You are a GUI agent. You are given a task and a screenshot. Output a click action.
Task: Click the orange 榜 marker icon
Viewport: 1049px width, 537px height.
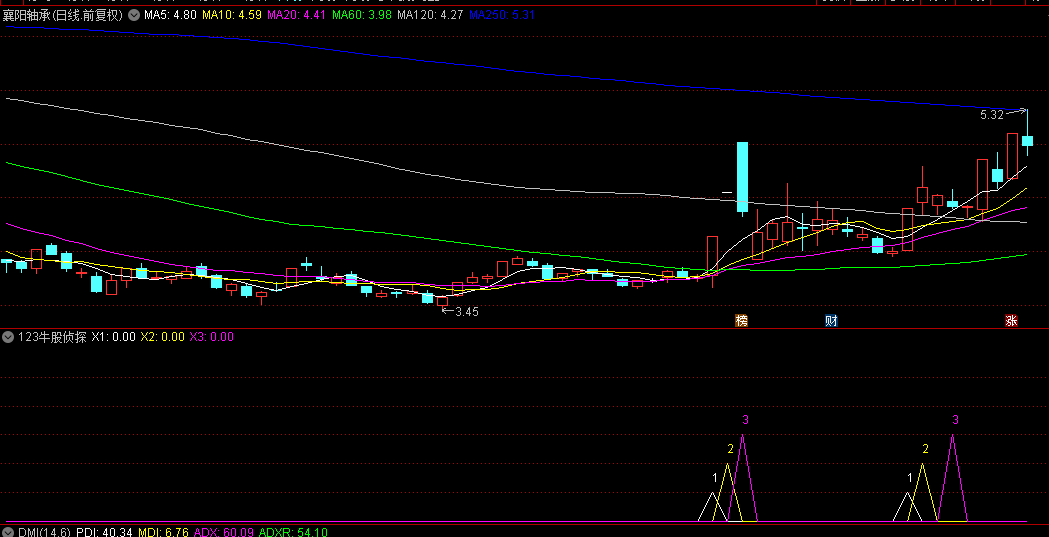tap(741, 320)
